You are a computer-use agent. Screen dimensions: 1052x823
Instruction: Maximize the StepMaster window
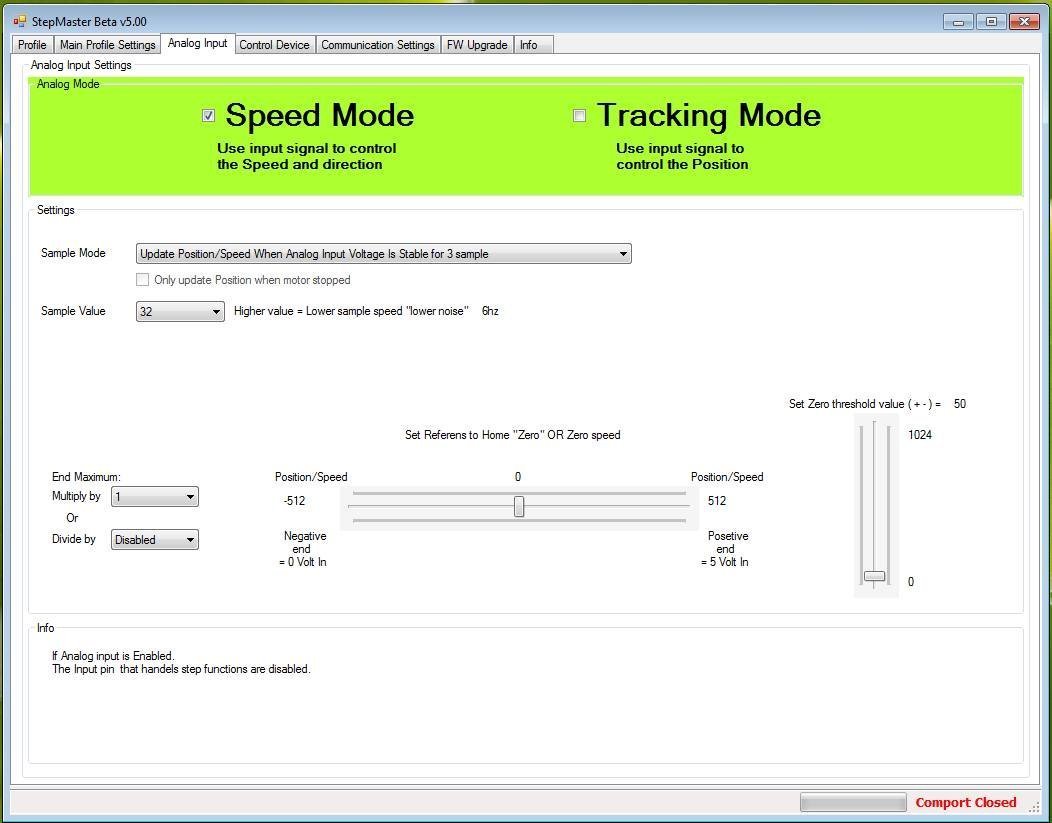[991, 21]
